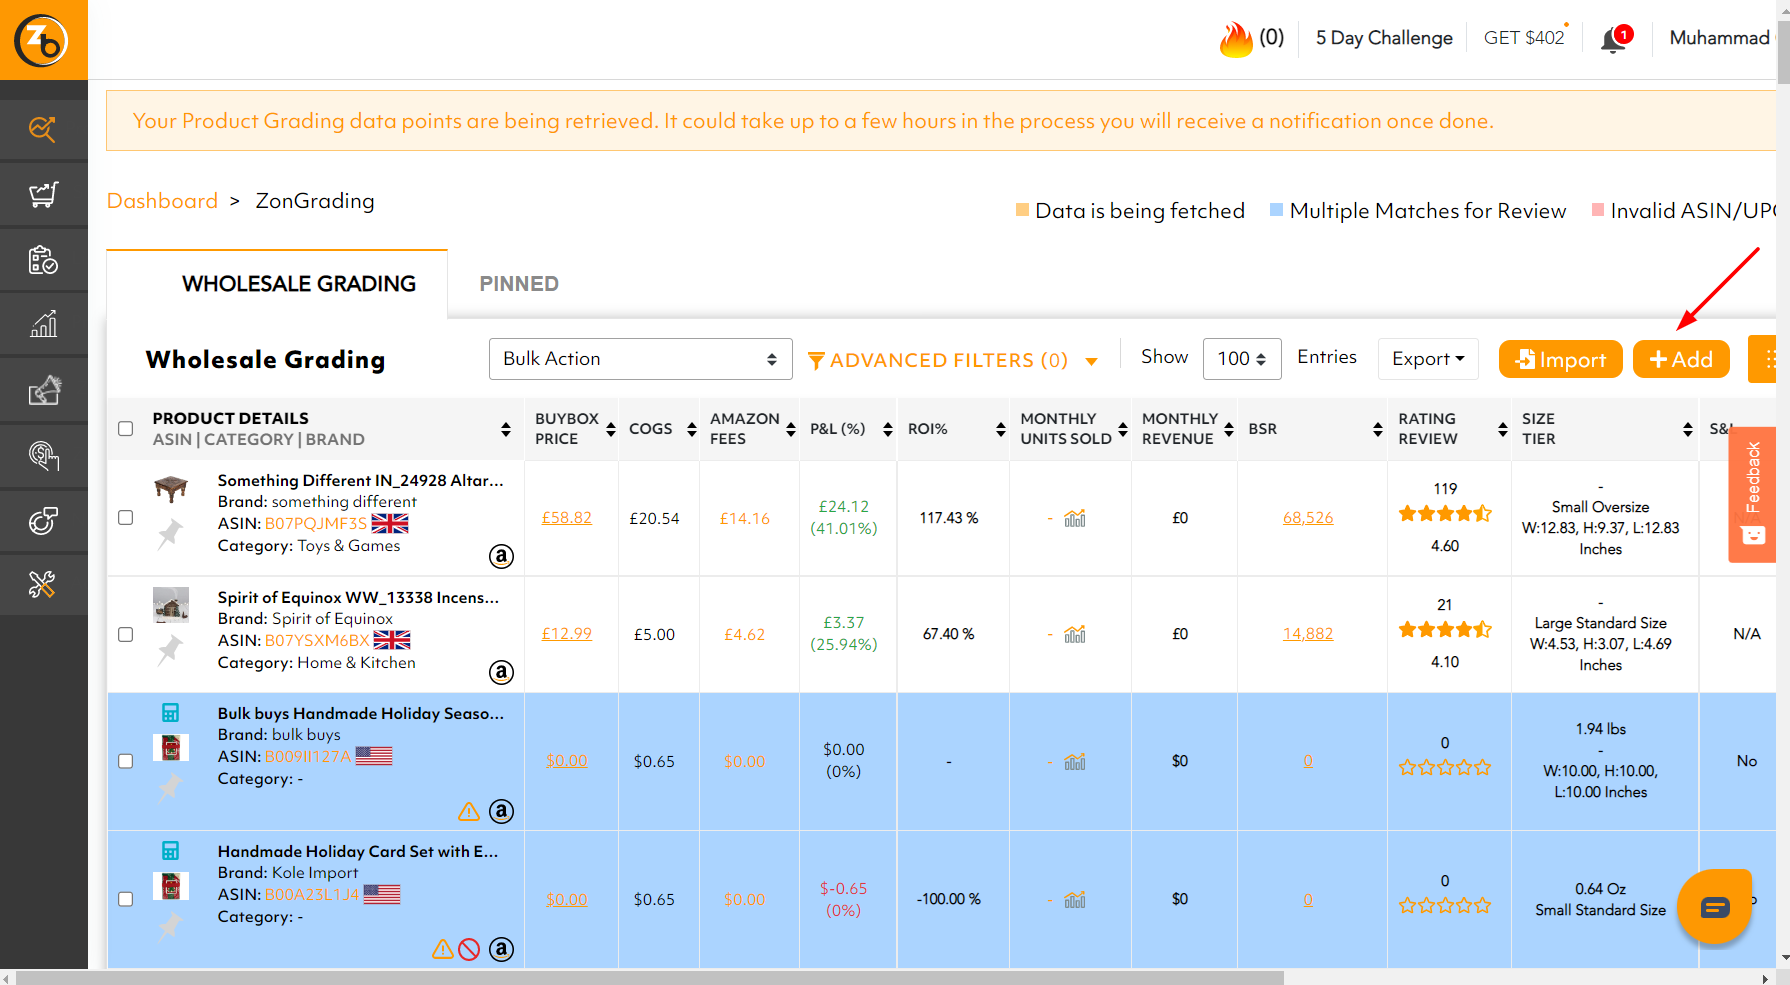Open the shopping cart sidebar icon
This screenshot has height=985, width=1790.
[x=43, y=194]
